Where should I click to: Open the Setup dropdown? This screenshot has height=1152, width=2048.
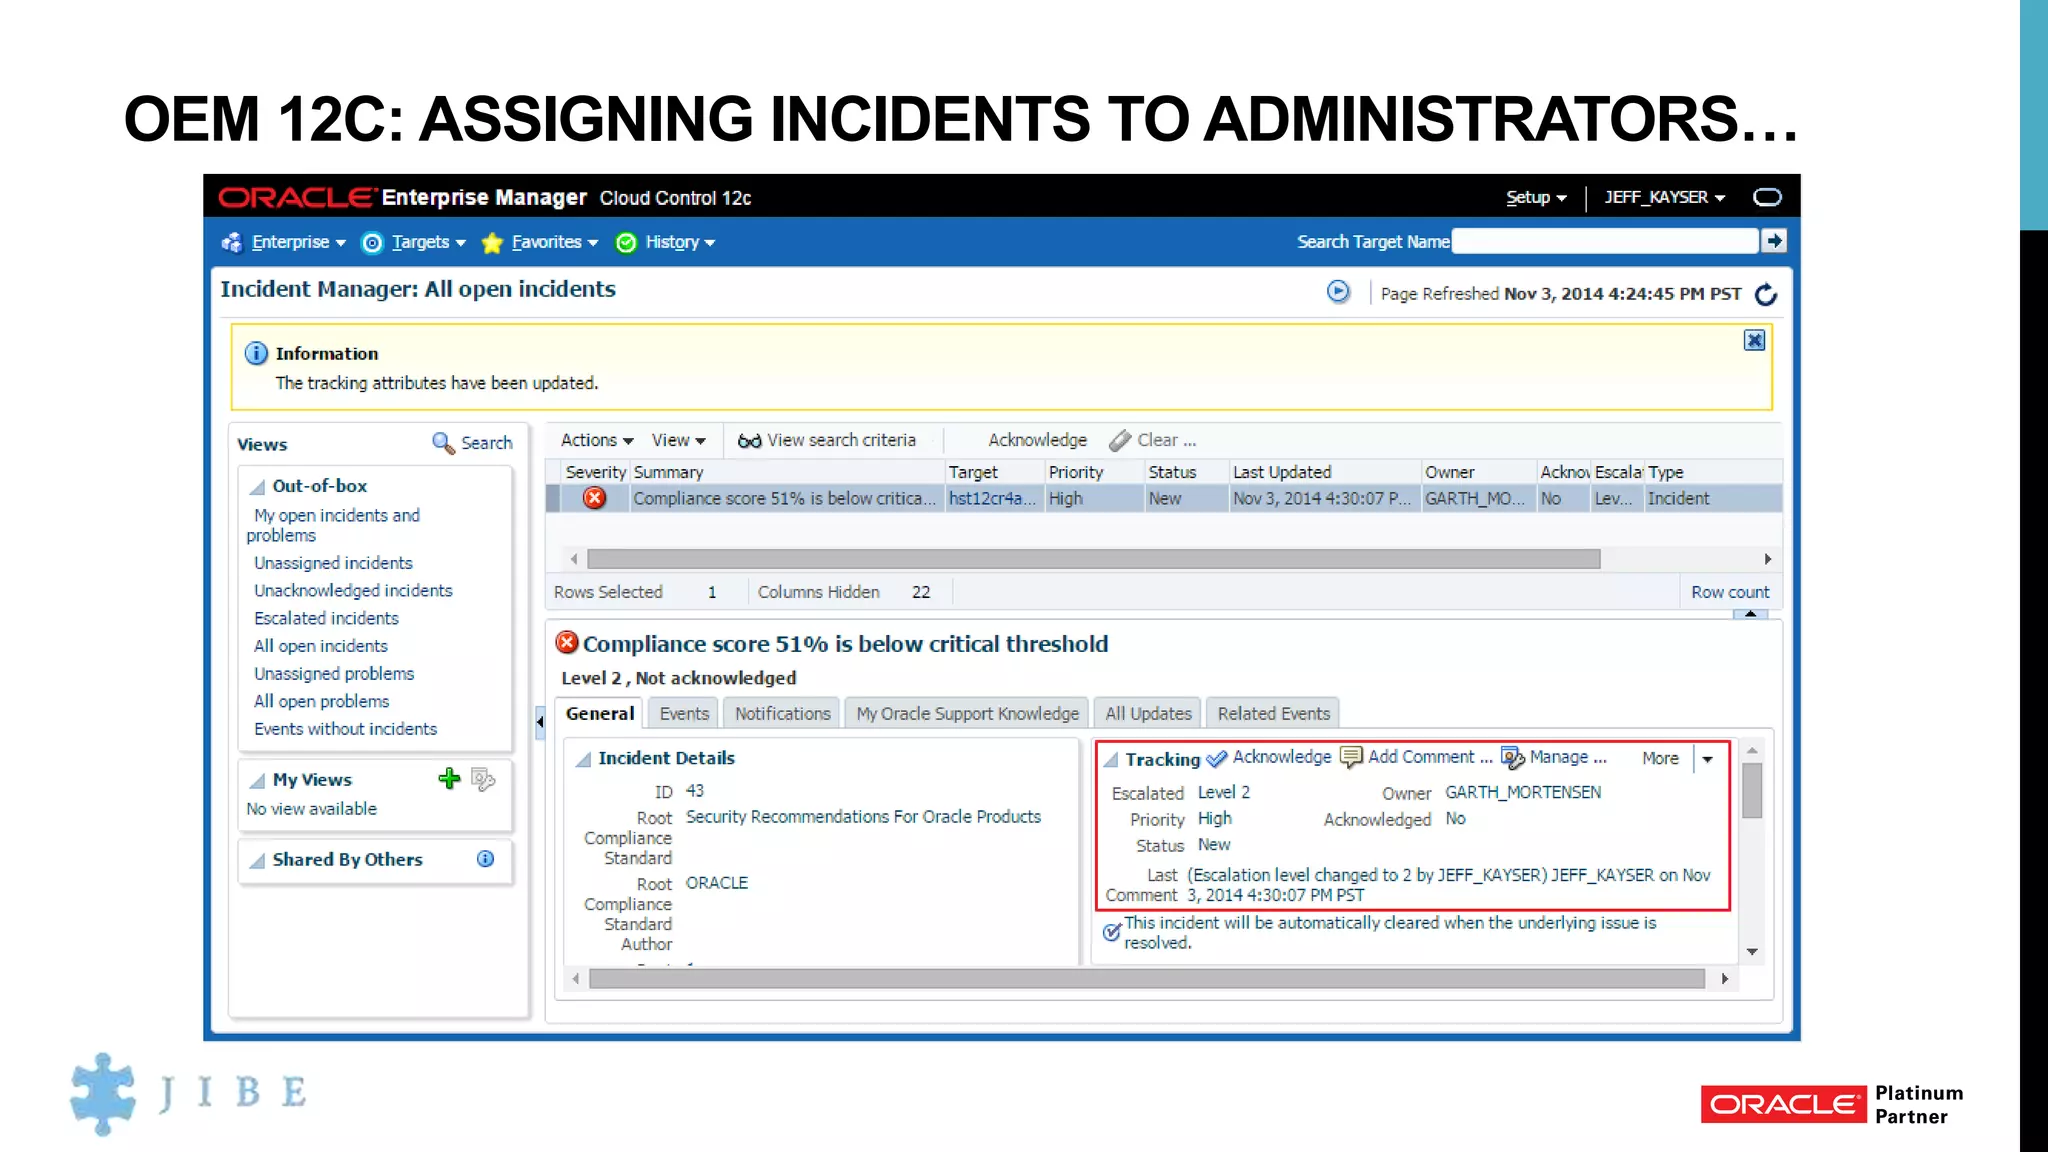pos(1536,197)
